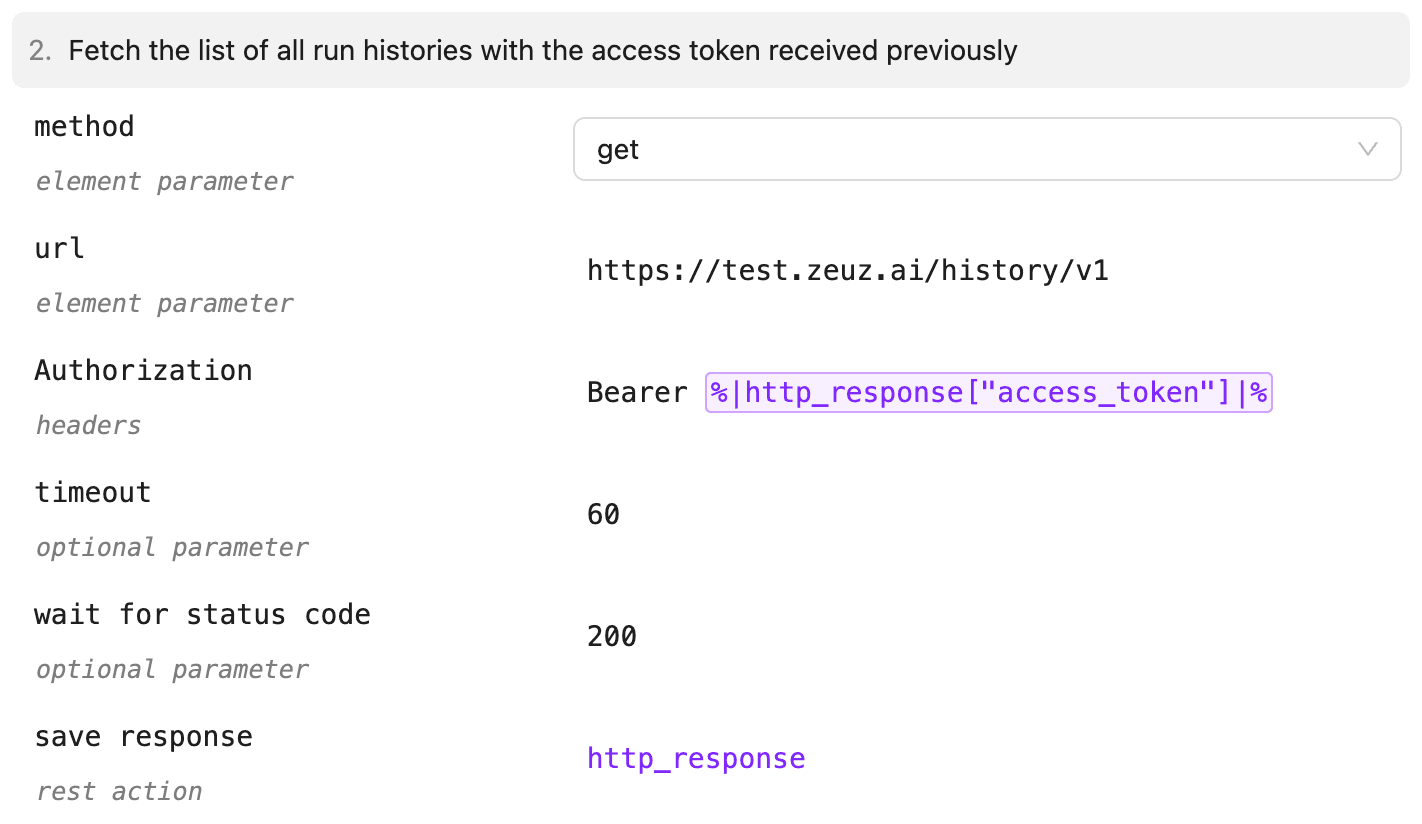Edit the wait for status code value 200
The height and width of the screenshot is (824, 1422).
point(611,636)
